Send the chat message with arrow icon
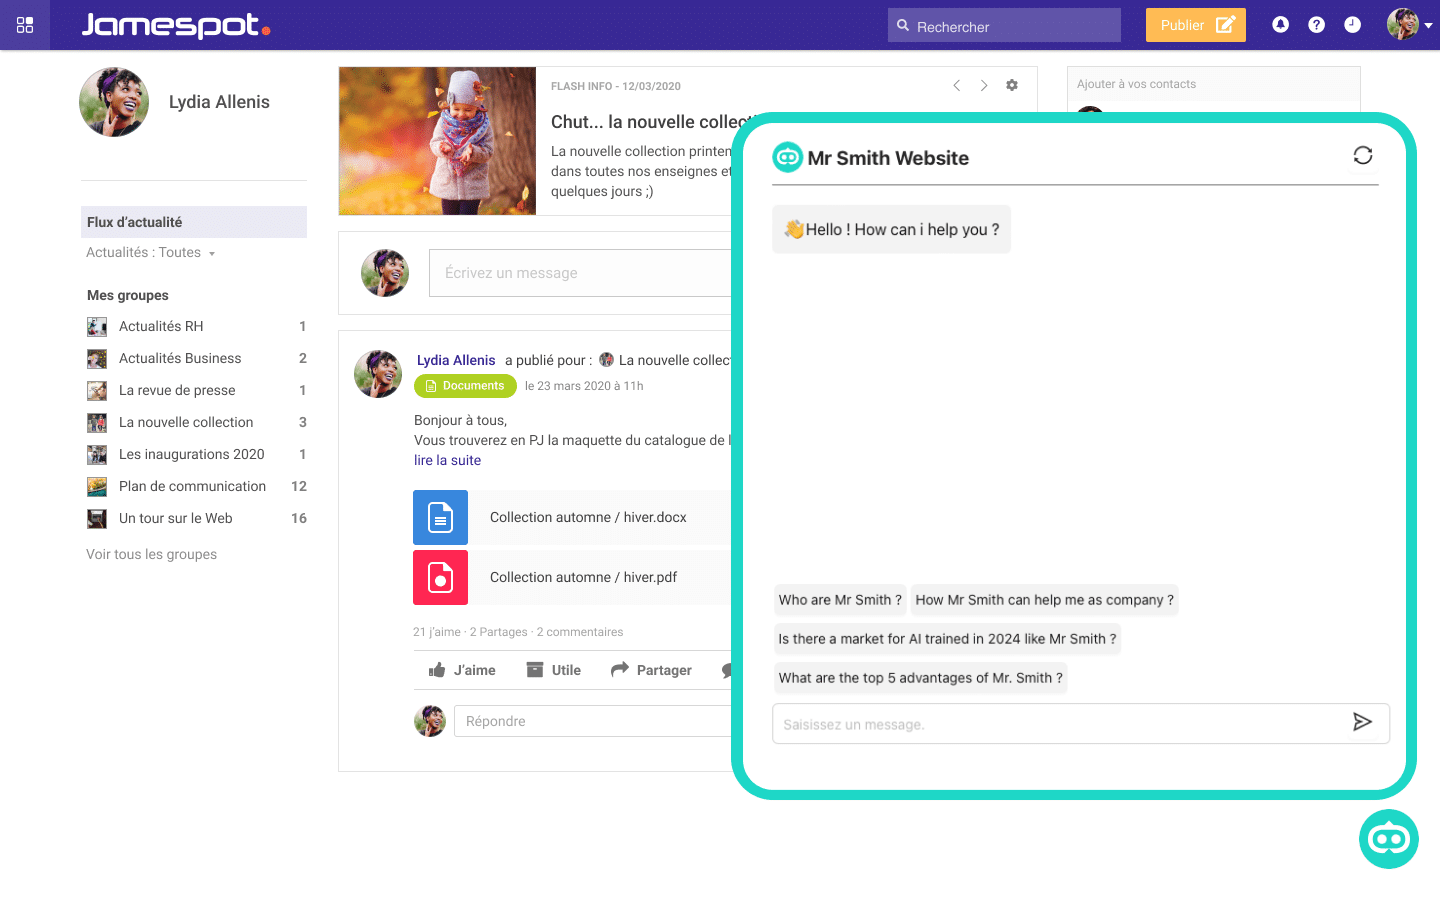The height and width of the screenshot is (900, 1440). (1362, 722)
